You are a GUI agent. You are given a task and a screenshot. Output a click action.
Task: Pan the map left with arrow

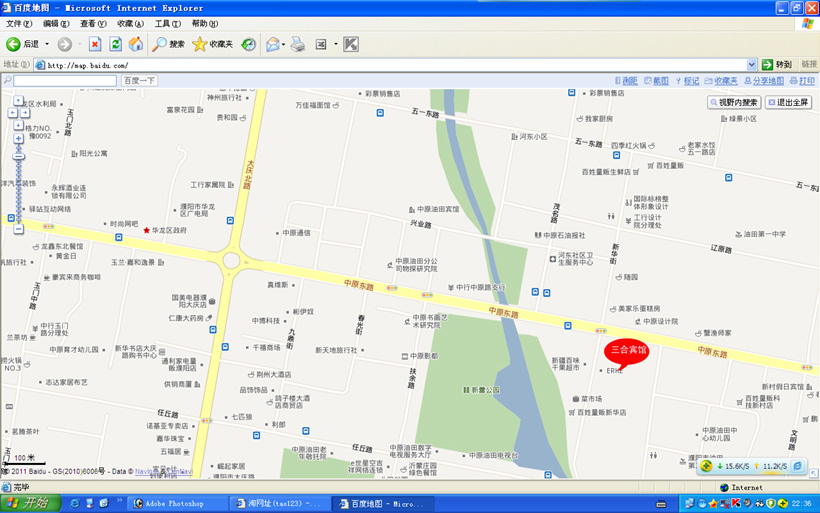click(13, 113)
